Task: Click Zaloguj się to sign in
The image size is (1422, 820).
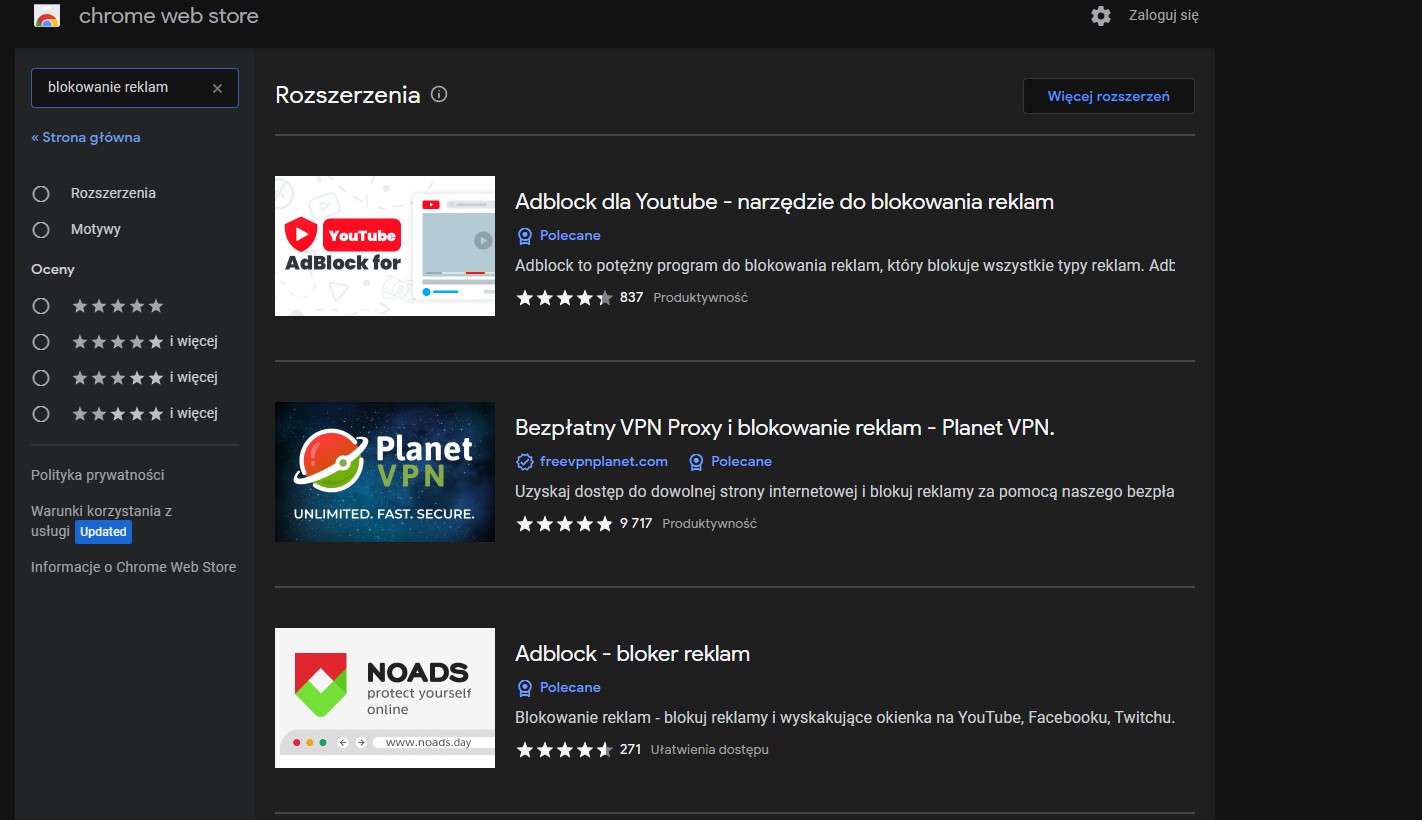Action: point(1164,16)
